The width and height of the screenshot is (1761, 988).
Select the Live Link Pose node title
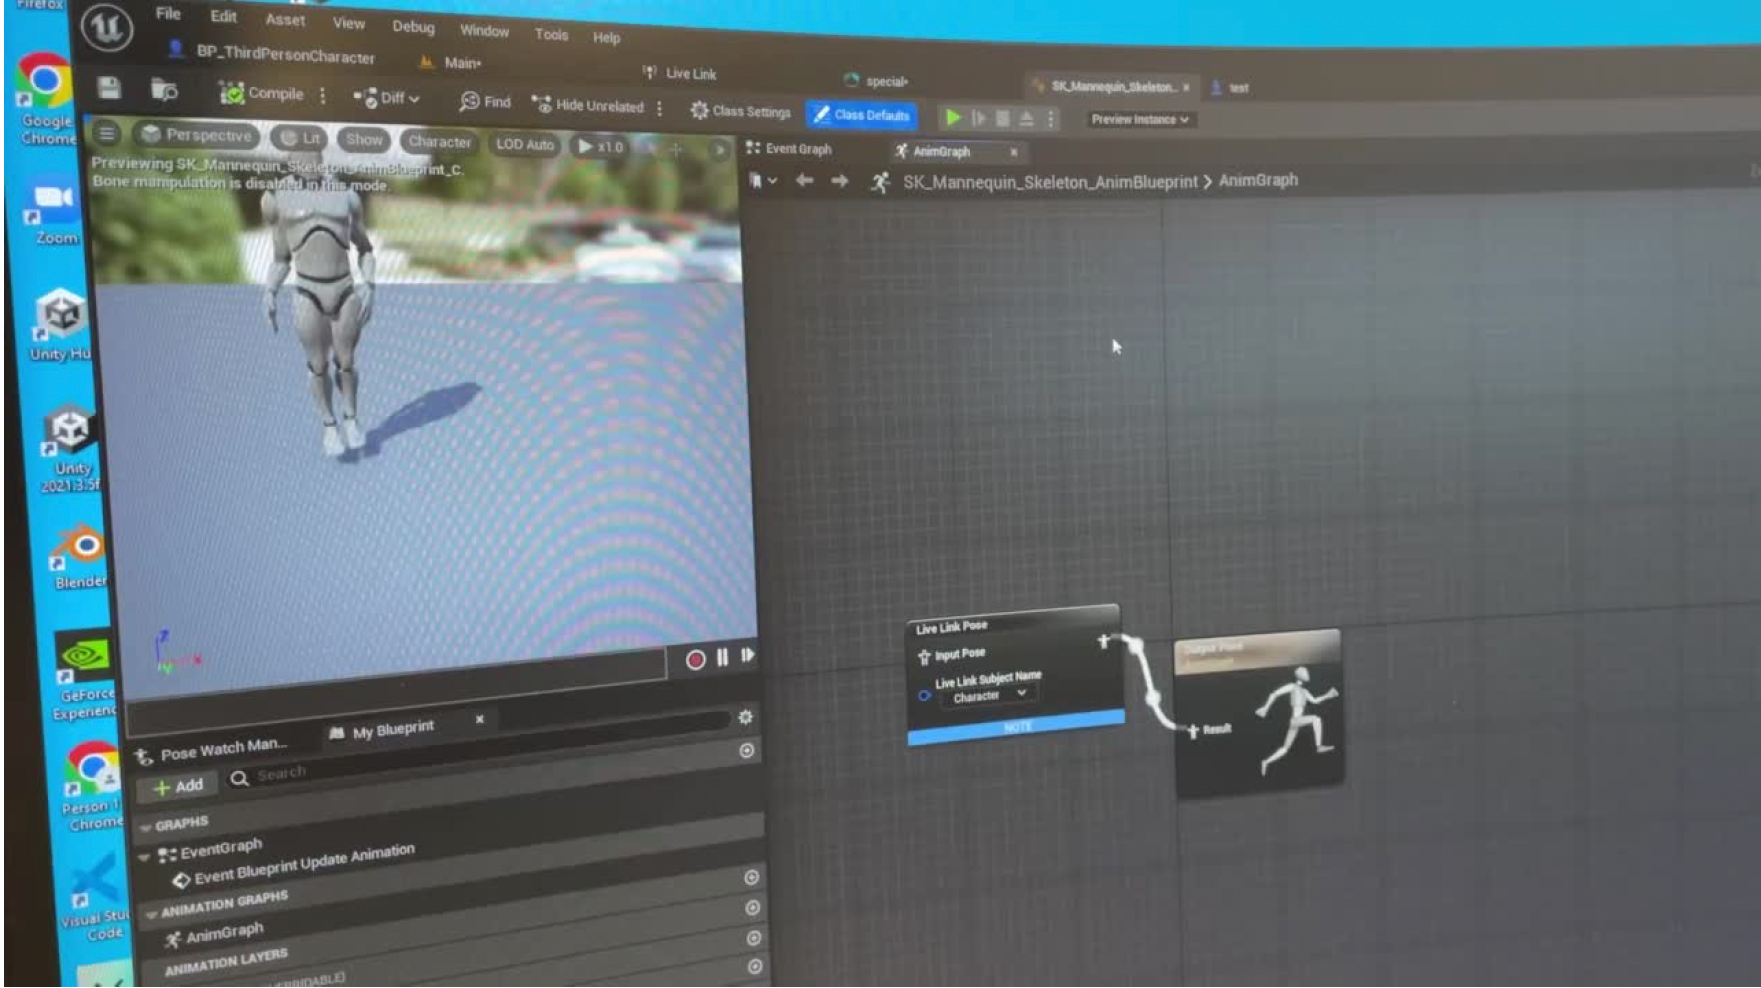click(x=952, y=627)
